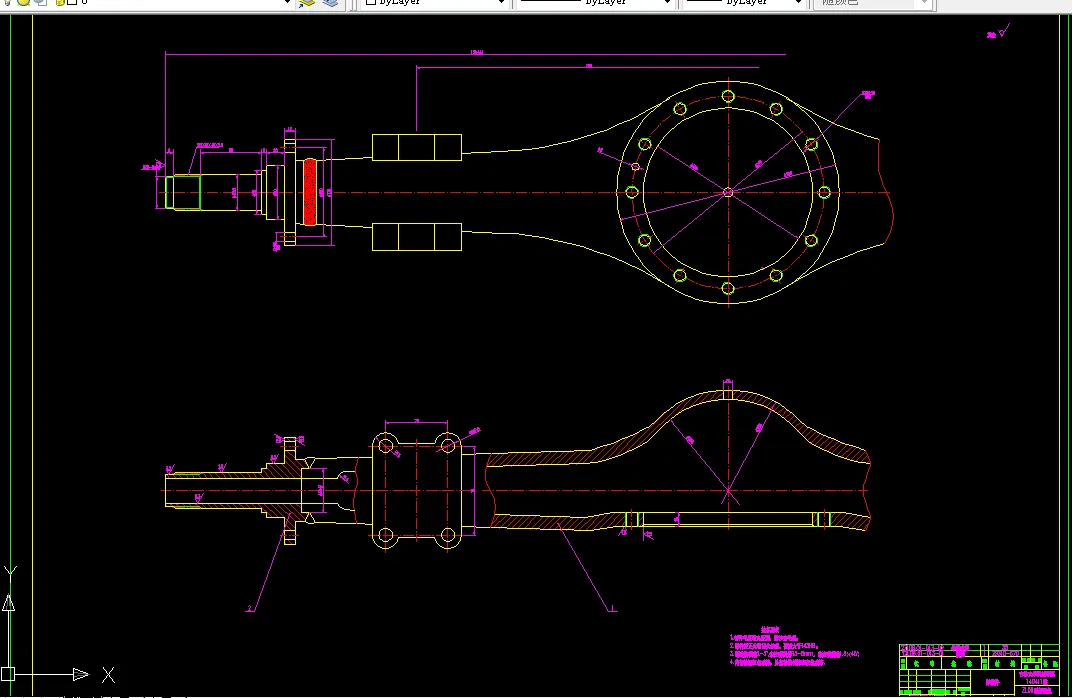Click leader label number 2
Image resolution: width=1072 pixels, height=698 pixels.
point(250,608)
